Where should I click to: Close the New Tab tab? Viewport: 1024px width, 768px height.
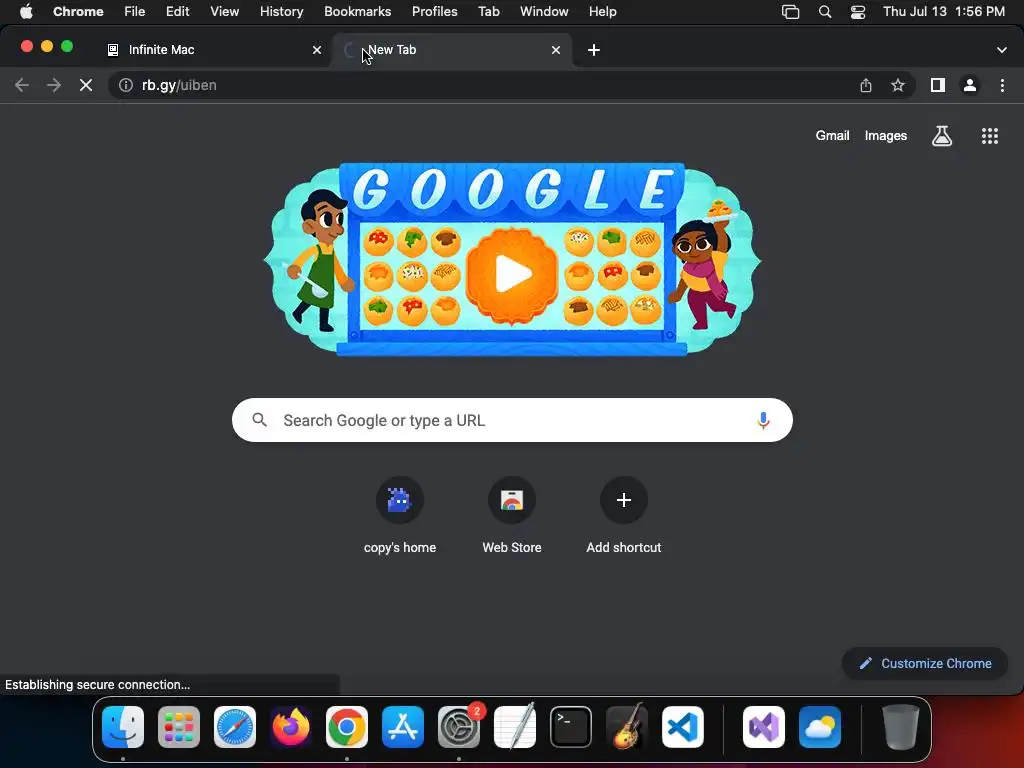point(556,50)
